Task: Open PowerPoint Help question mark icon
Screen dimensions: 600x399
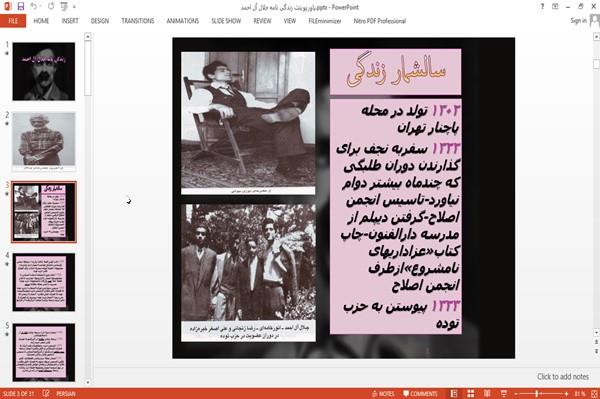Action: click(542, 7)
